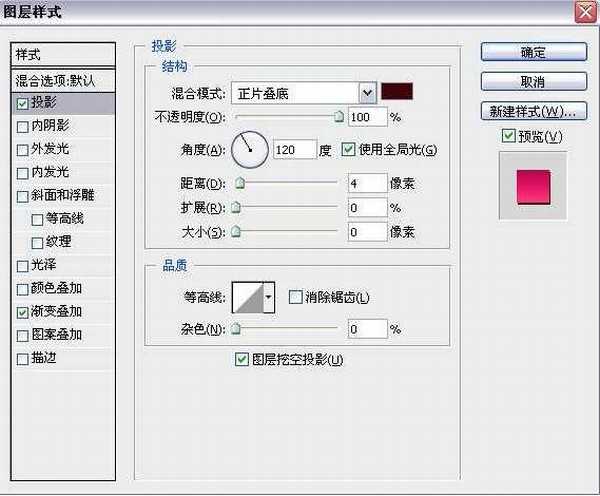Click the 确定 OK button
Screen dimensions: 600x496
click(533, 52)
